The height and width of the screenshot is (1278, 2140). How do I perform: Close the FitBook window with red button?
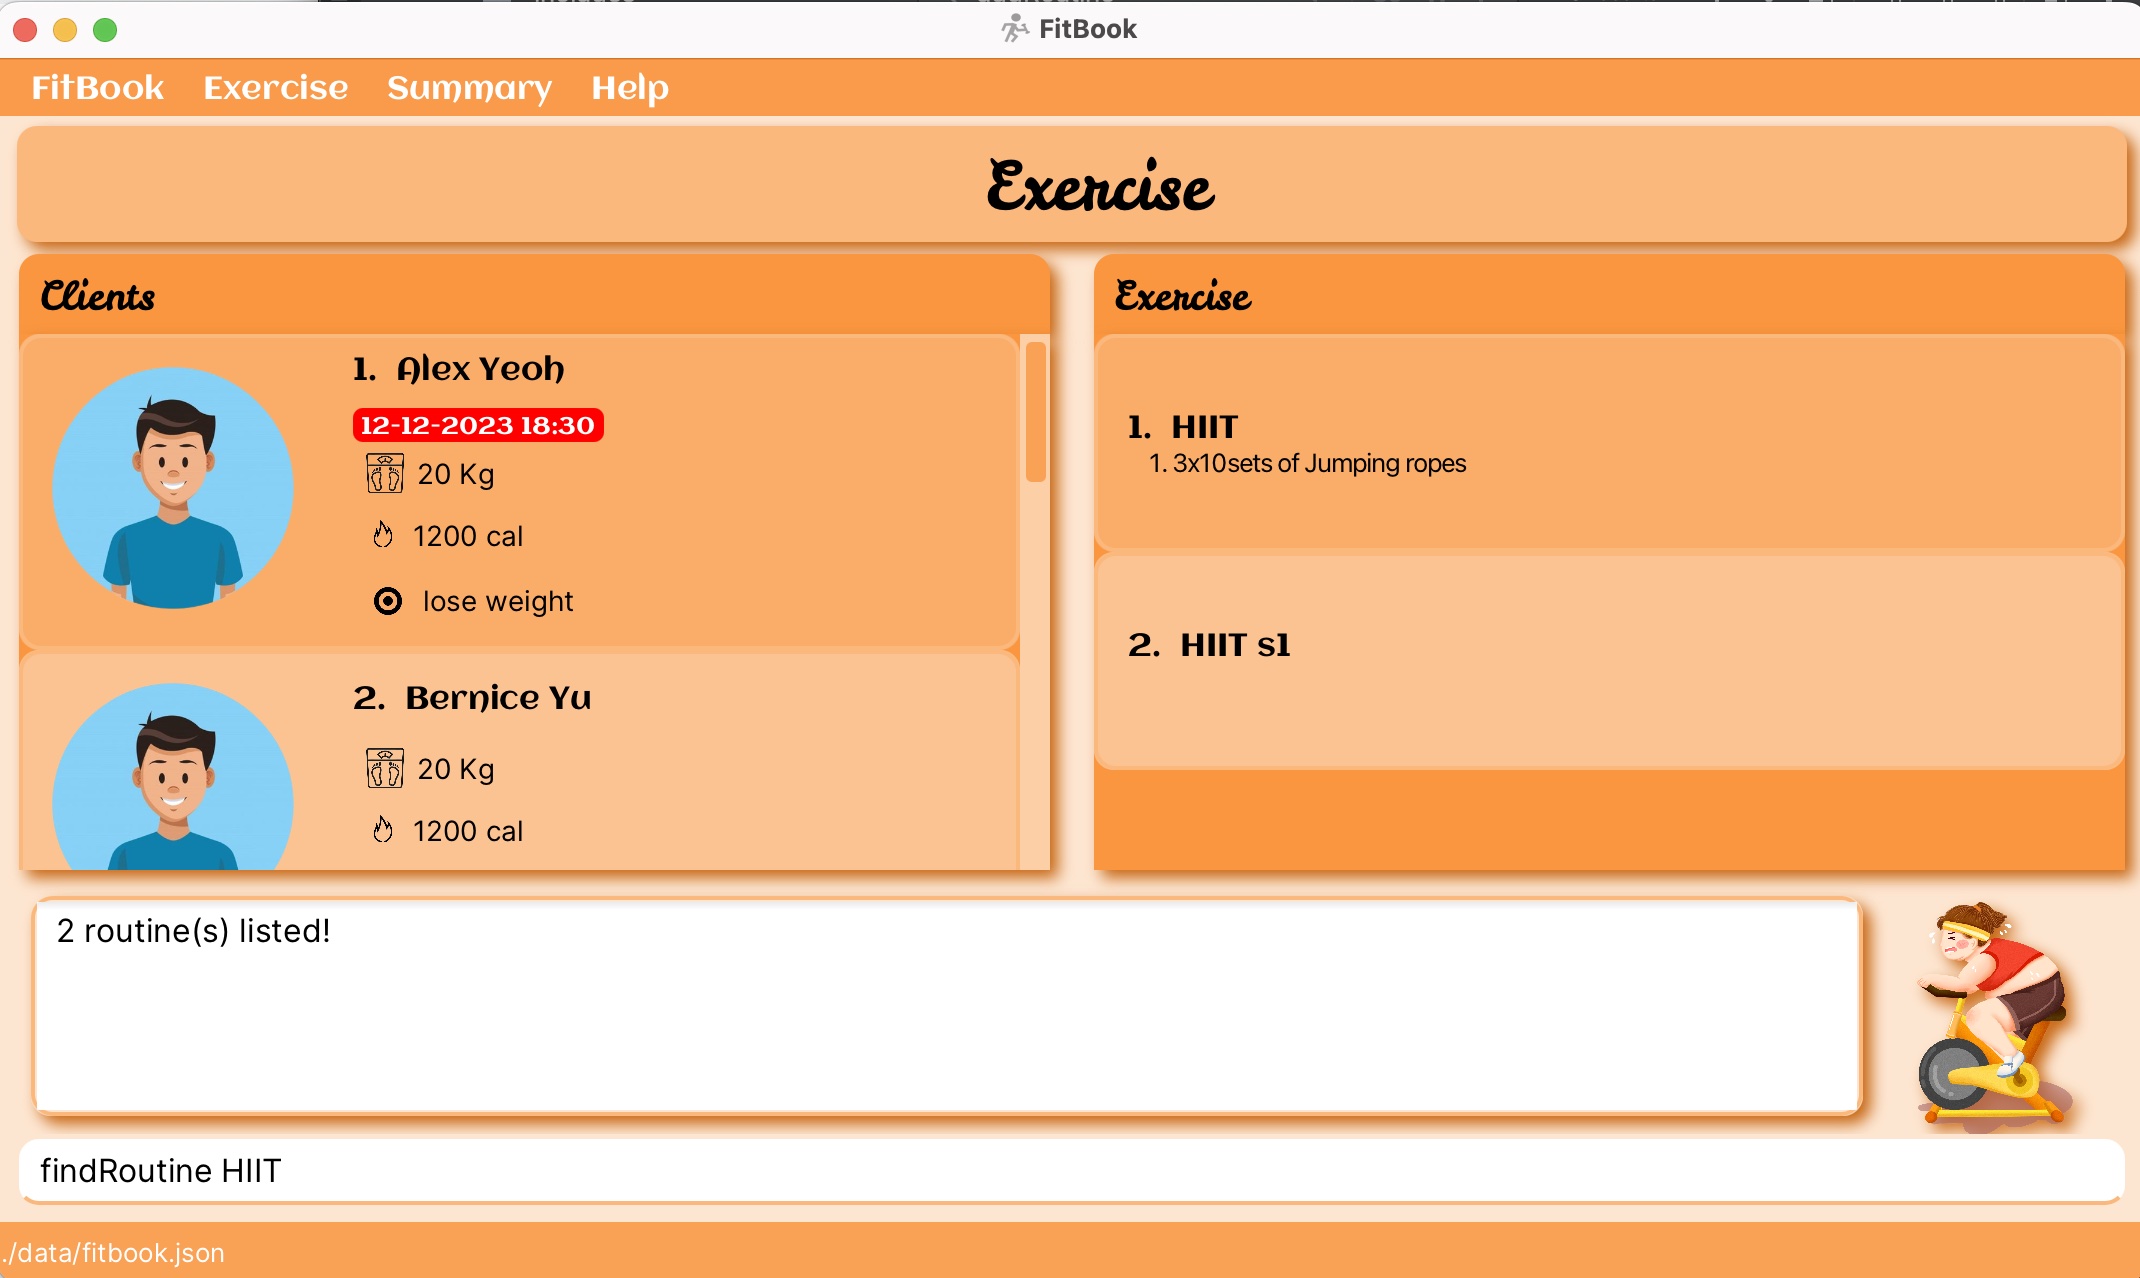(26, 30)
